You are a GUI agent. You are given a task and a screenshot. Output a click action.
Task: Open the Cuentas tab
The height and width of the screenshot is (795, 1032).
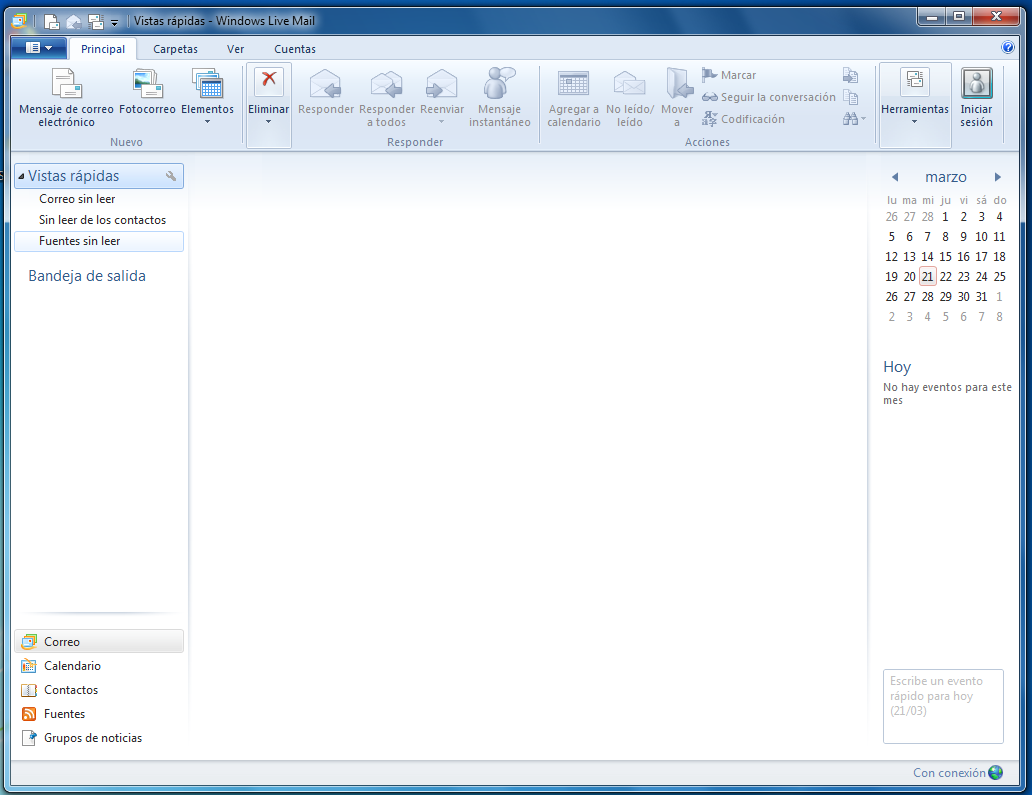point(295,49)
